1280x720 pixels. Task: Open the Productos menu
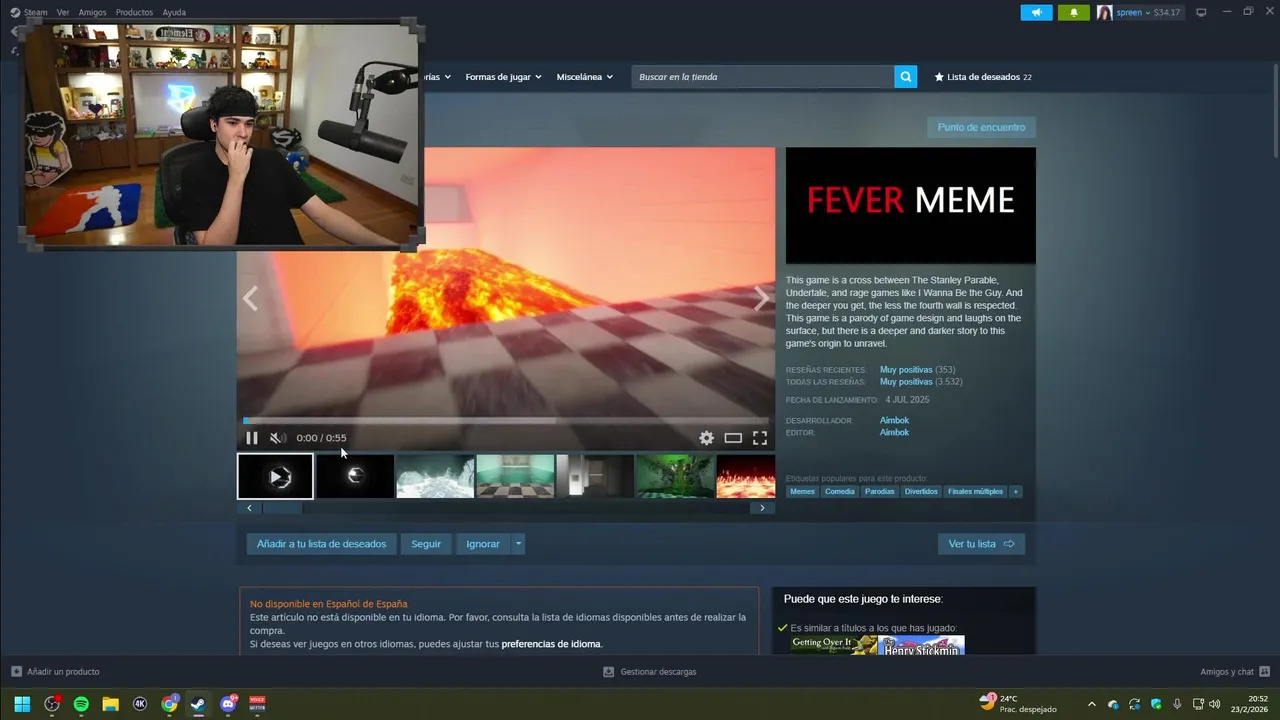tap(134, 12)
